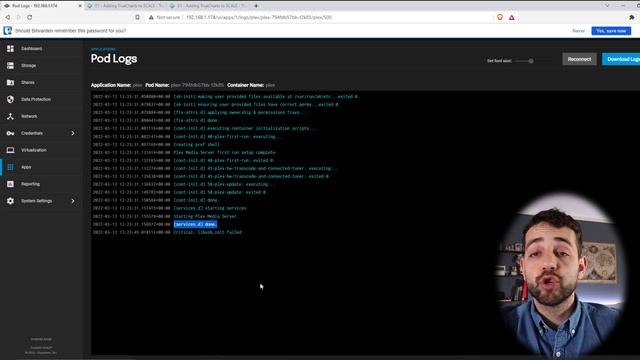Click the Critical libusb_init failed log line
Screen dimensions: 640x360
207,232
